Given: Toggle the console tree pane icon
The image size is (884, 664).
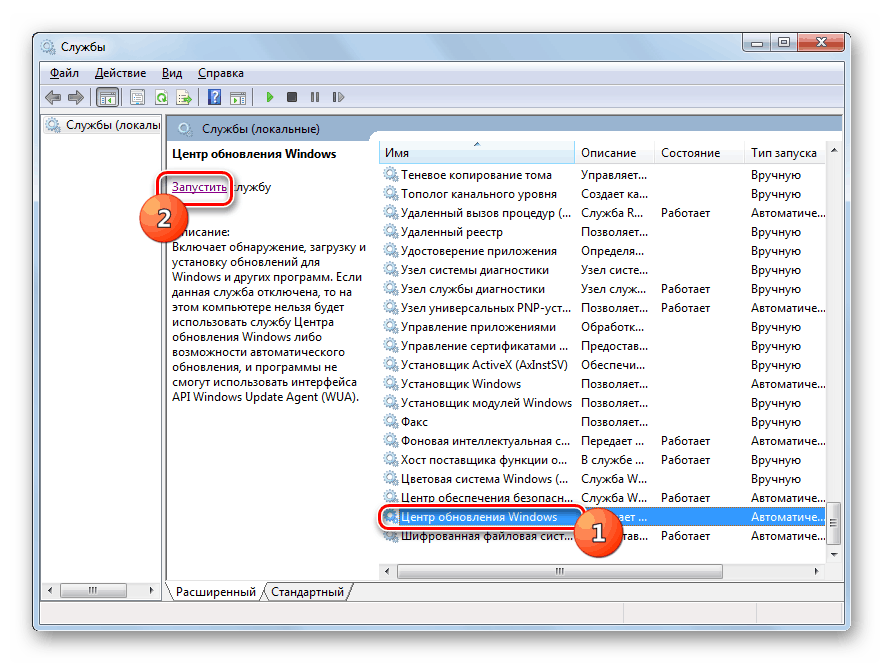Looking at the screenshot, I should [107, 98].
